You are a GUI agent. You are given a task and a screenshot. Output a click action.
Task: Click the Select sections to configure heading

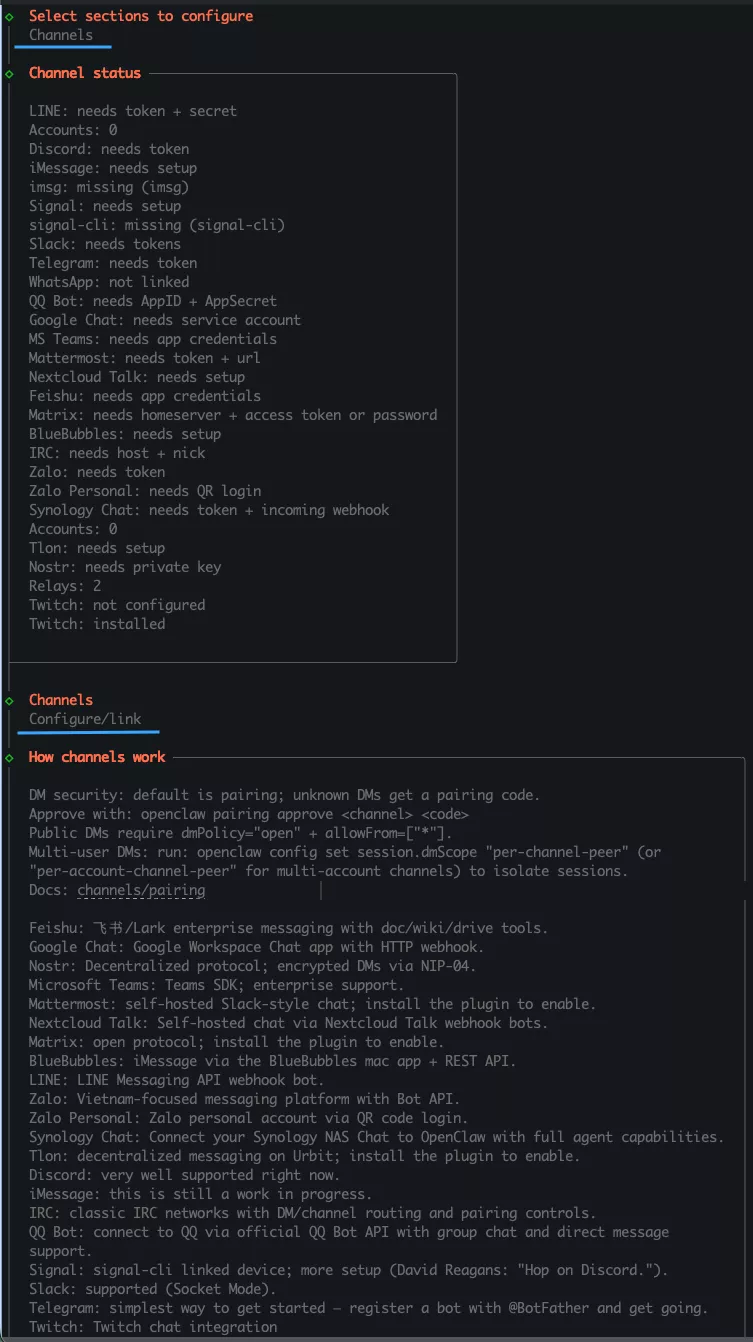tap(141, 16)
